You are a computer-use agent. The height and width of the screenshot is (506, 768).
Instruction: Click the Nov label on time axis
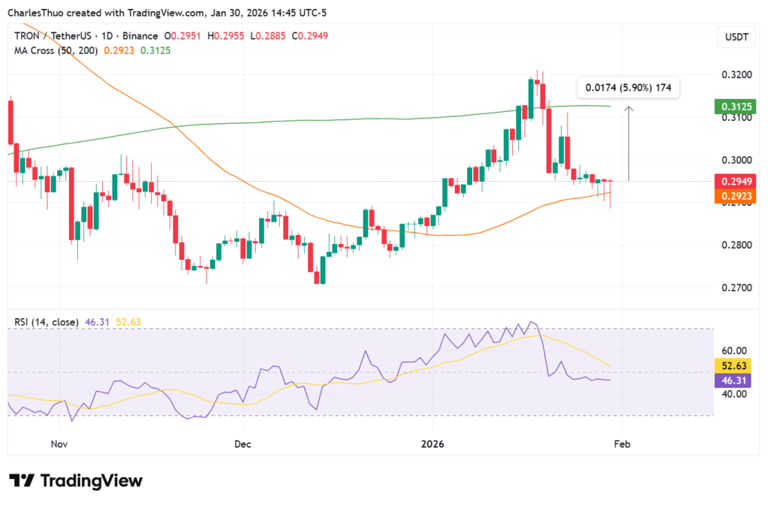(59, 444)
